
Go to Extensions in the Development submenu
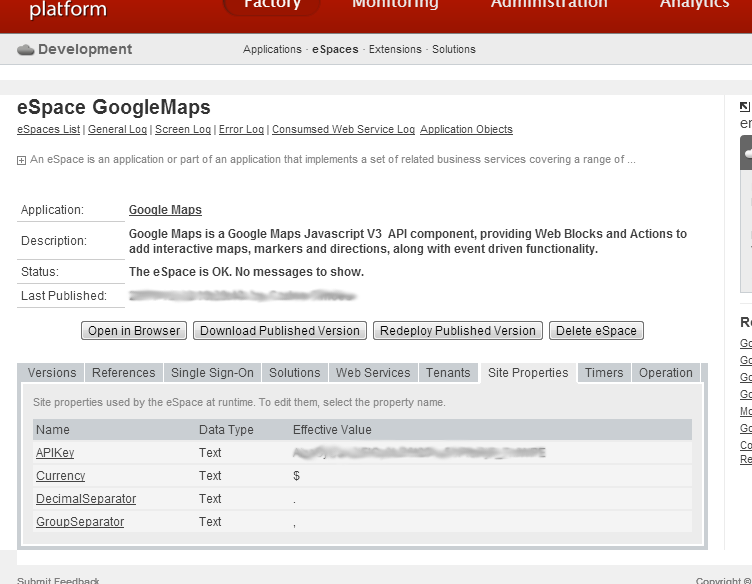395,49
